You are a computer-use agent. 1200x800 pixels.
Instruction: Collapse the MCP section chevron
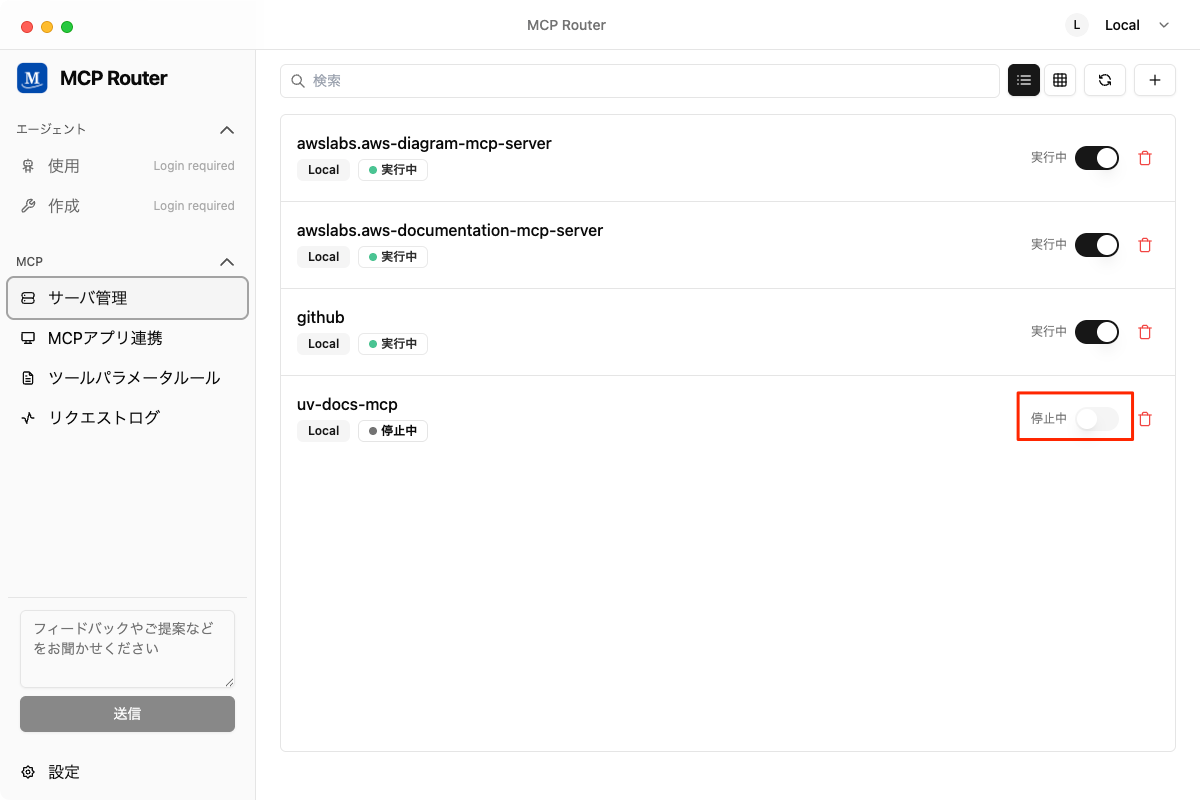[x=227, y=262]
